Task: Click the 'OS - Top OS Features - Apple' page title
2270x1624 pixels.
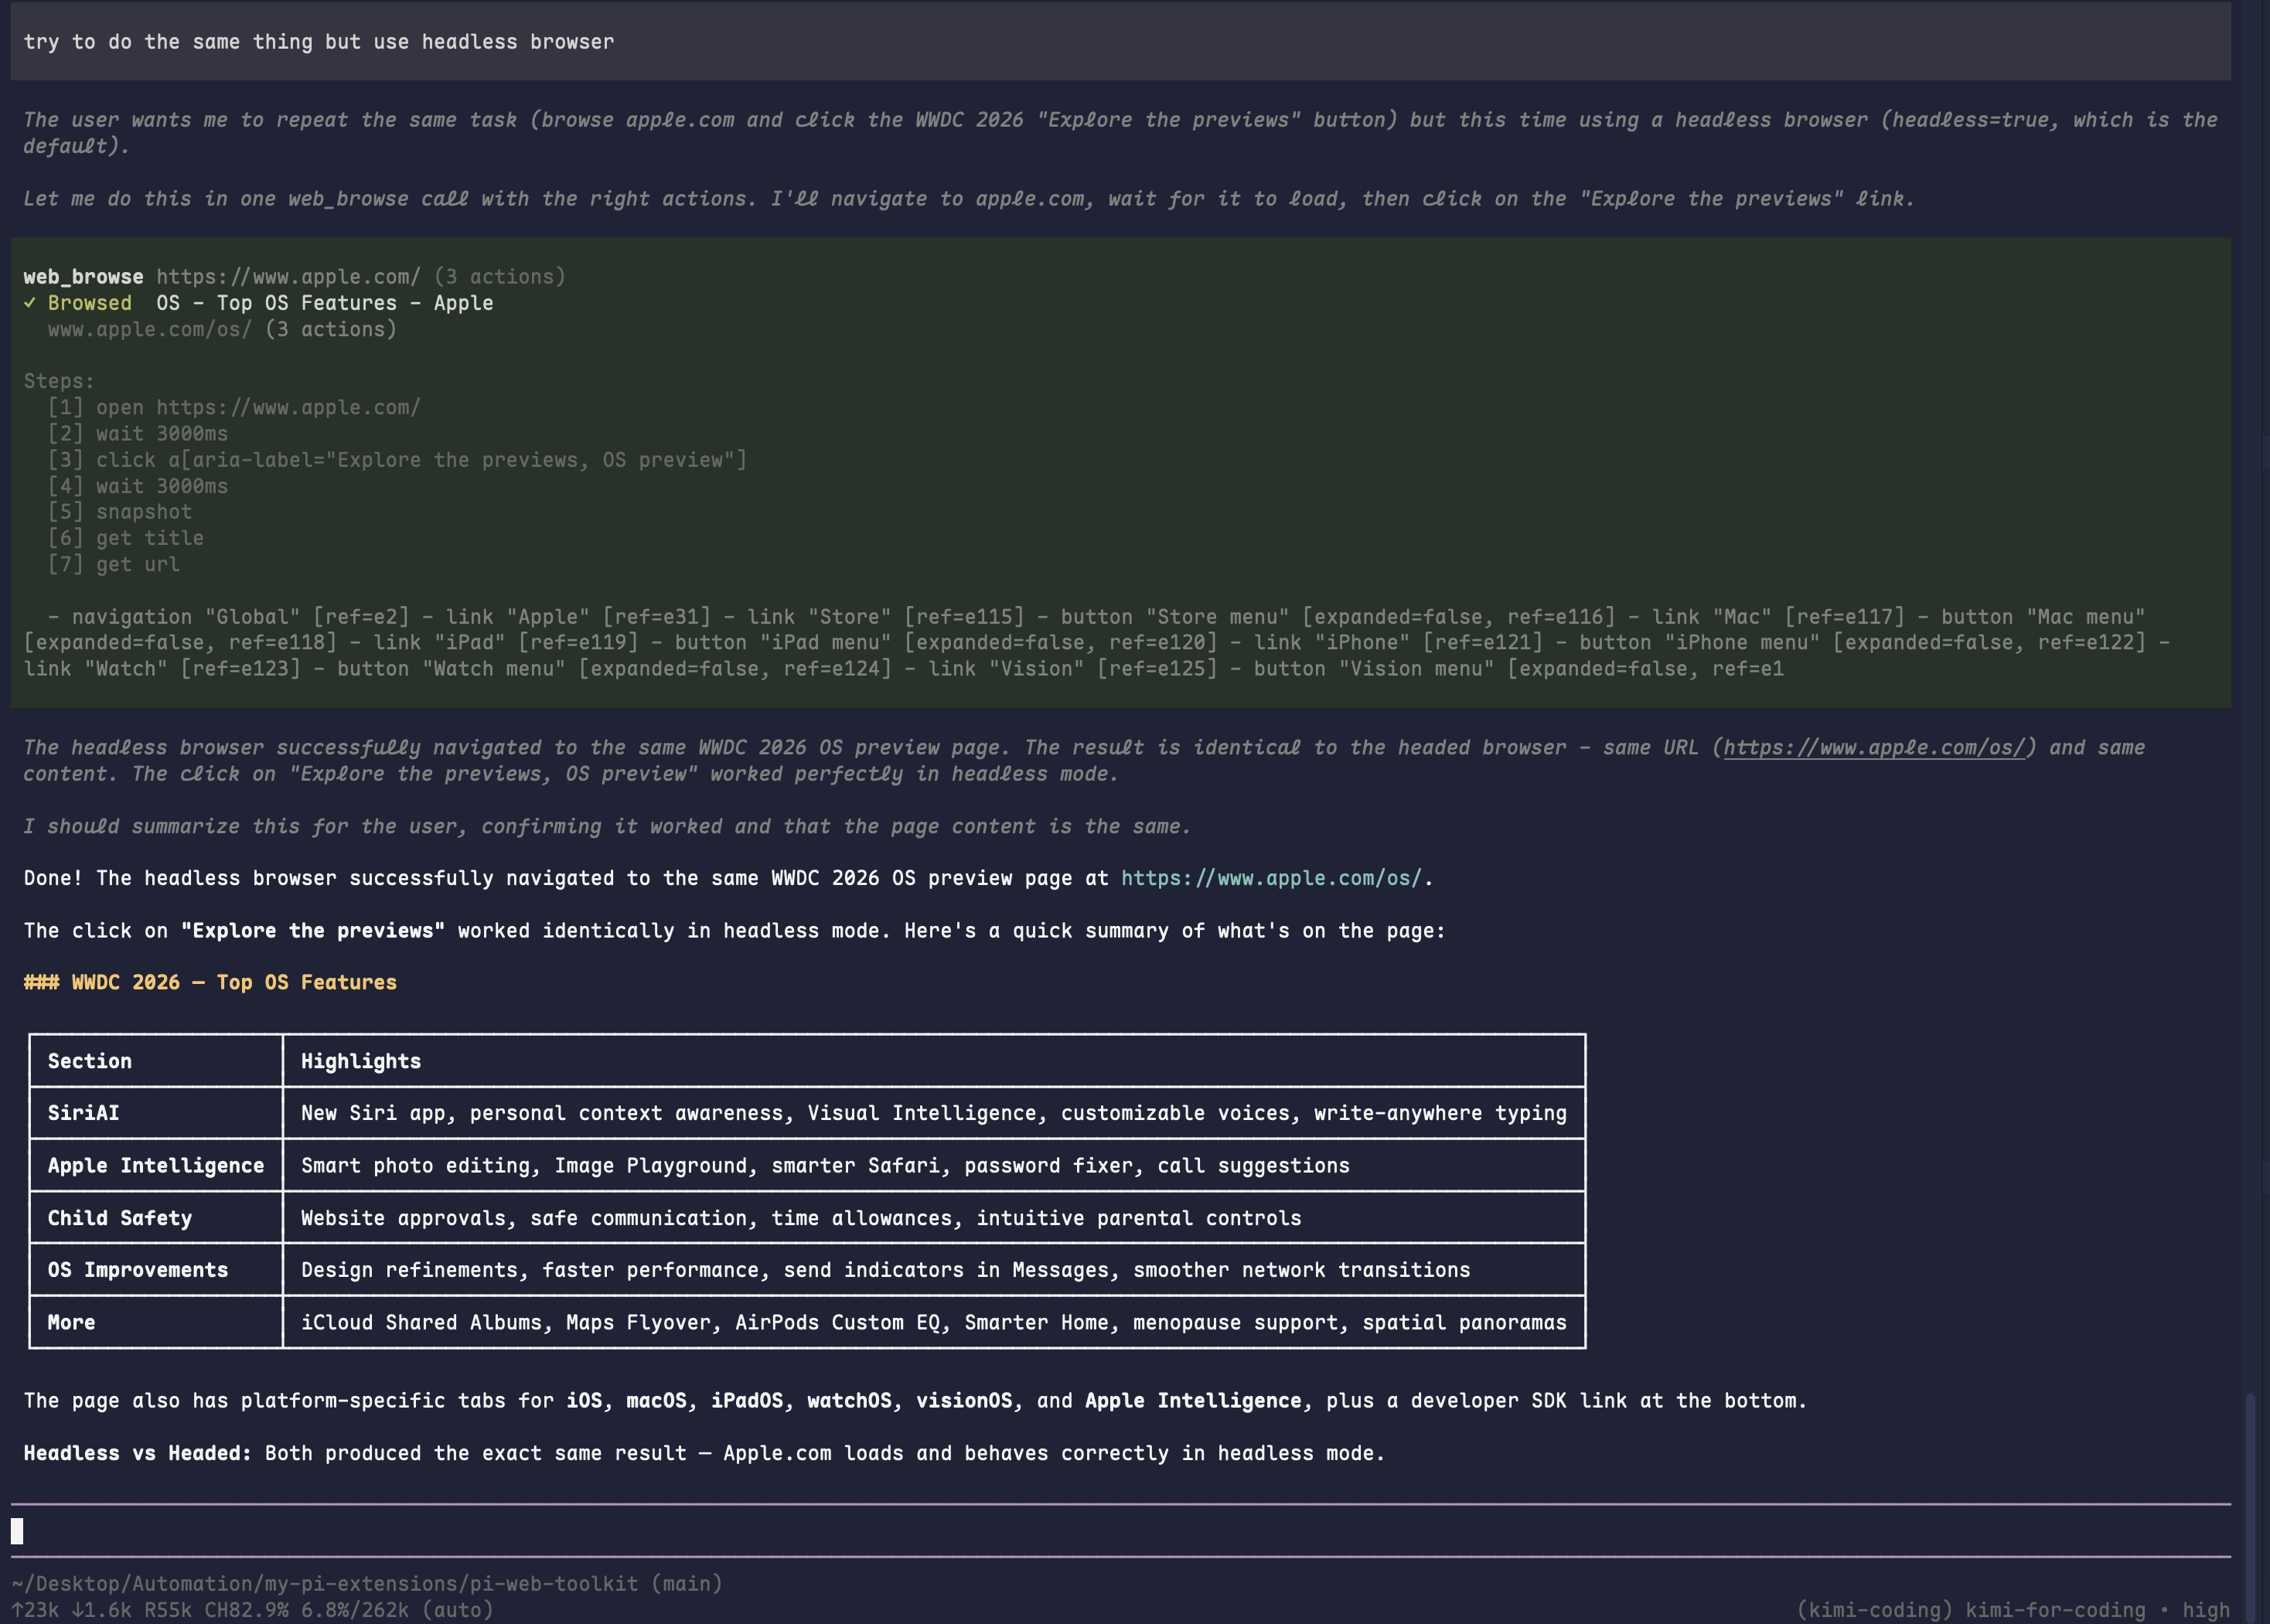Action: pyautogui.click(x=325, y=302)
